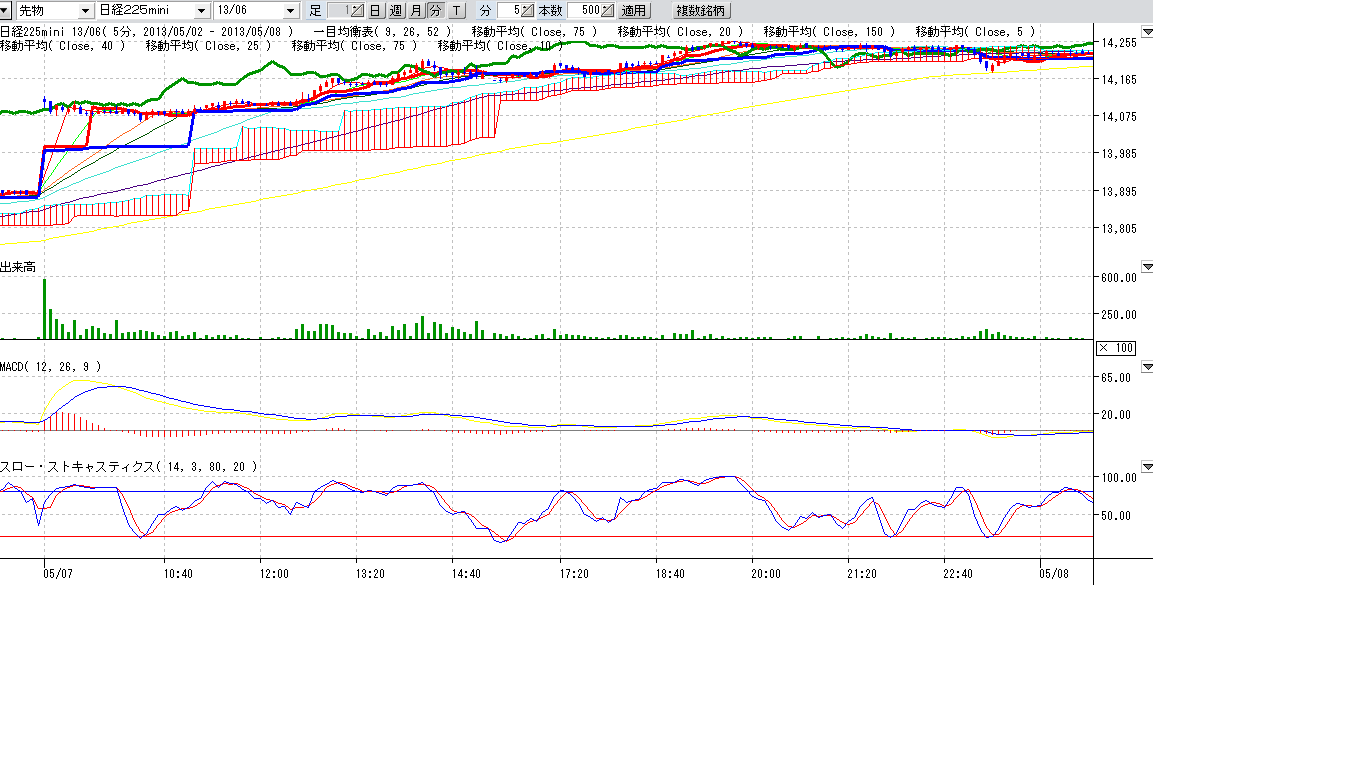Click the tick (T) chart button
The image size is (1366, 768).
[x=455, y=10]
